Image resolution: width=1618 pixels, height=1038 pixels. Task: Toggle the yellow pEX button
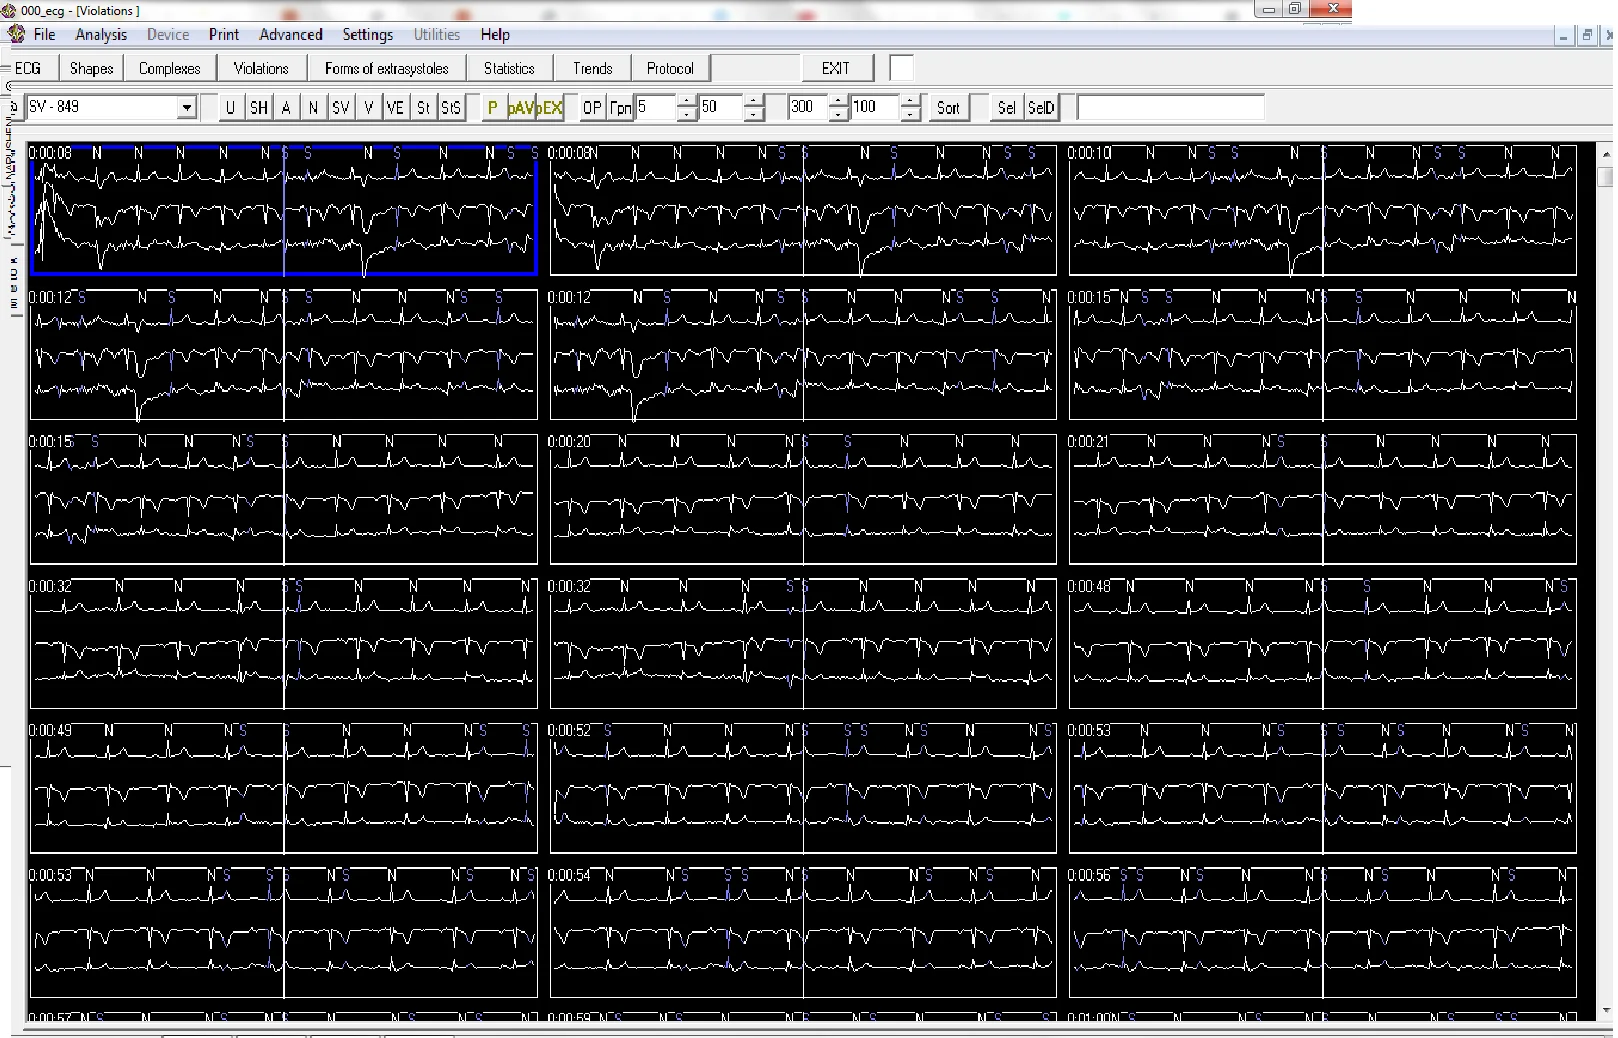(x=550, y=108)
